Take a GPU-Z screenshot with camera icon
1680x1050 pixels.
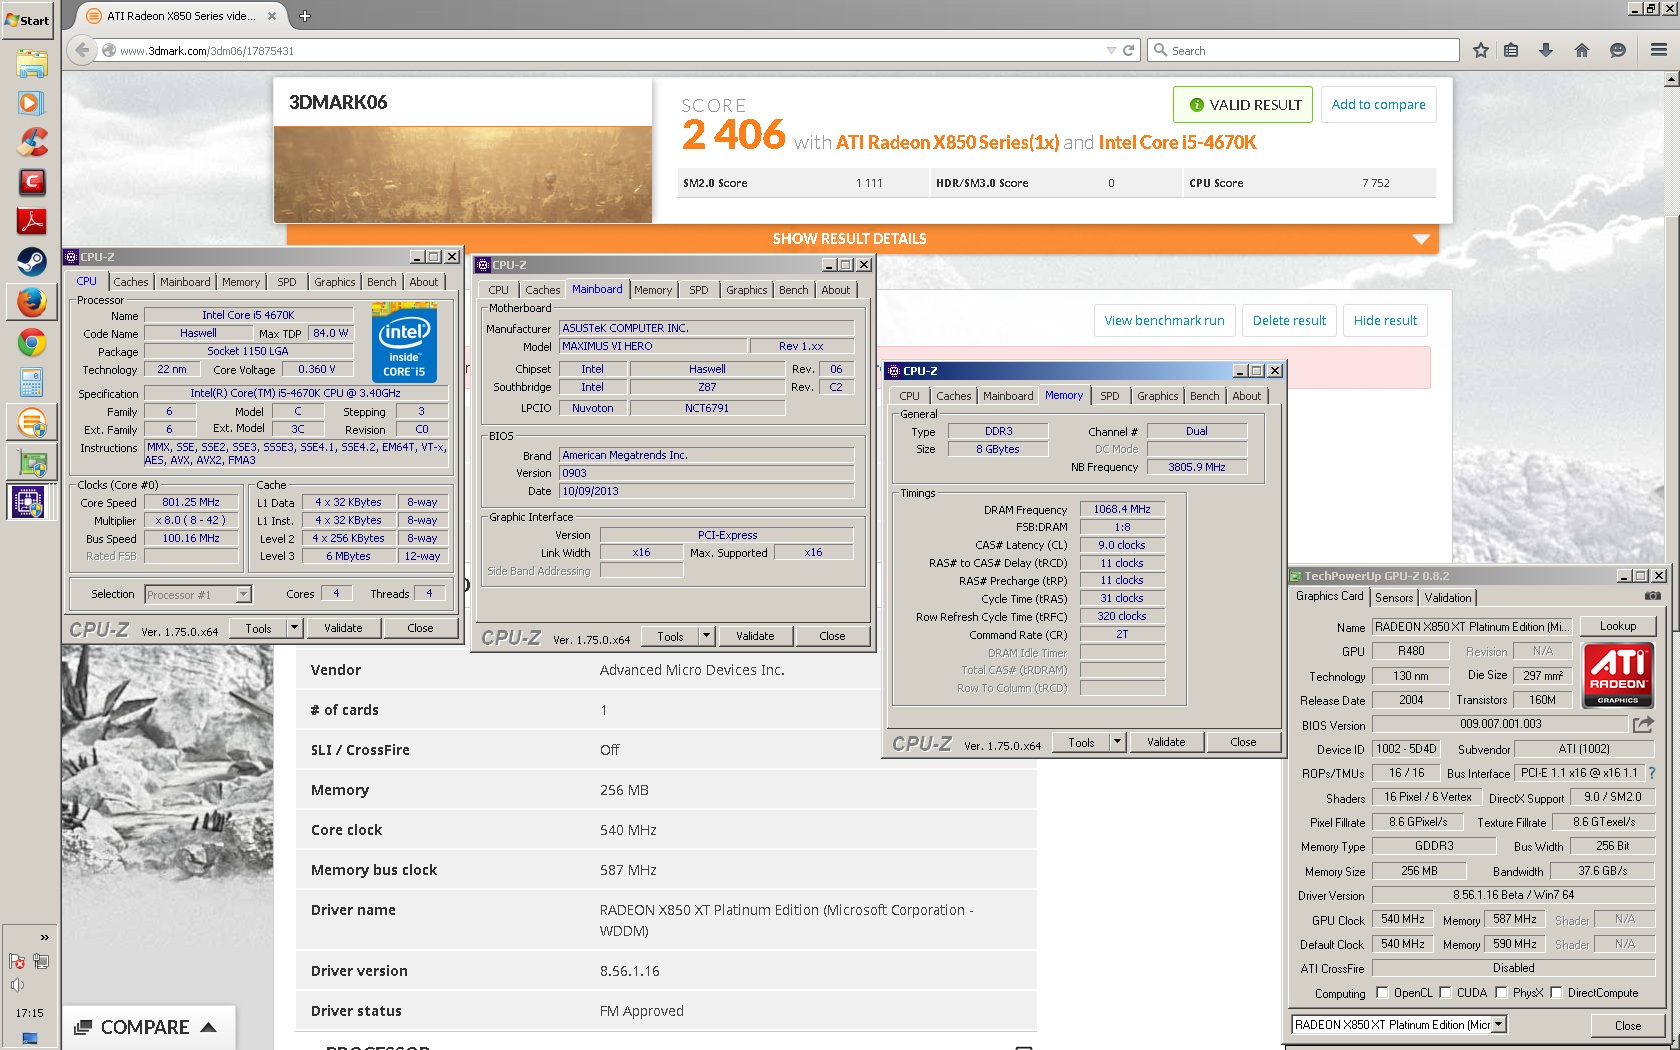tap(1653, 596)
